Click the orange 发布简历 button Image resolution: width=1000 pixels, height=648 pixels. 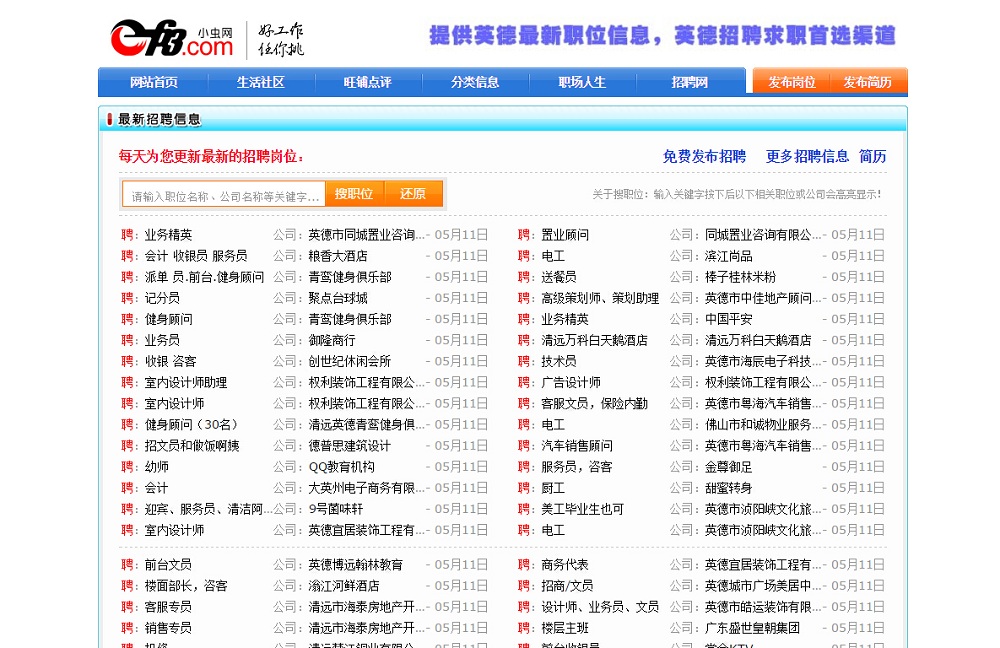[867, 82]
